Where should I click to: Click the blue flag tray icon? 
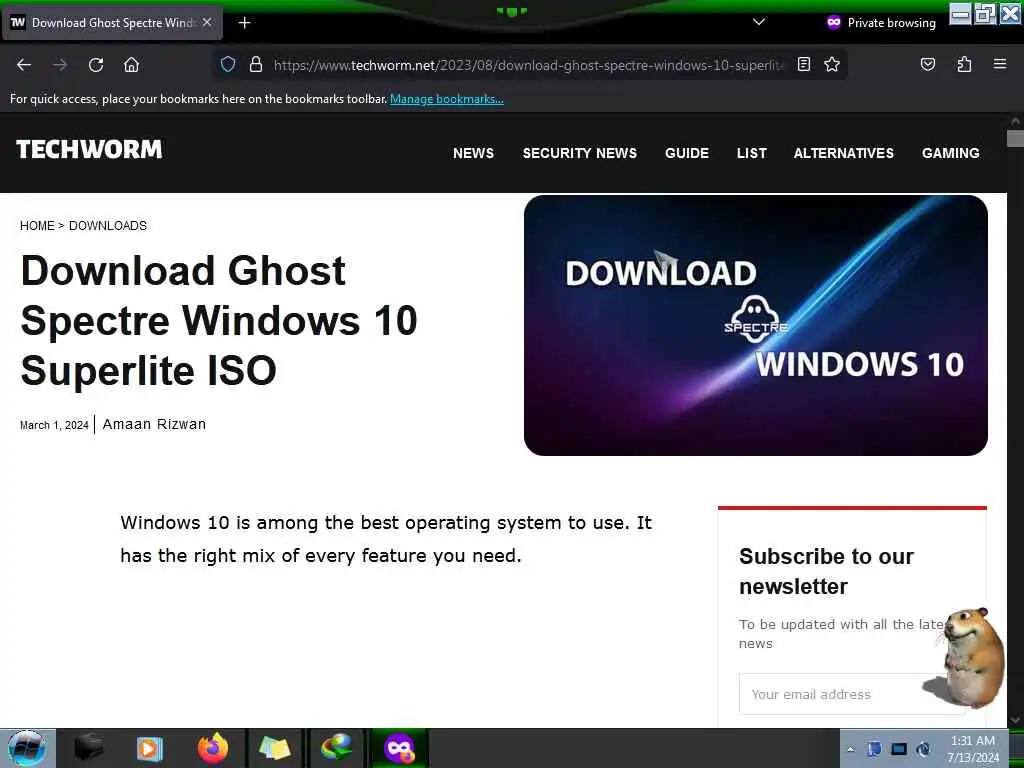coord(874,749)
